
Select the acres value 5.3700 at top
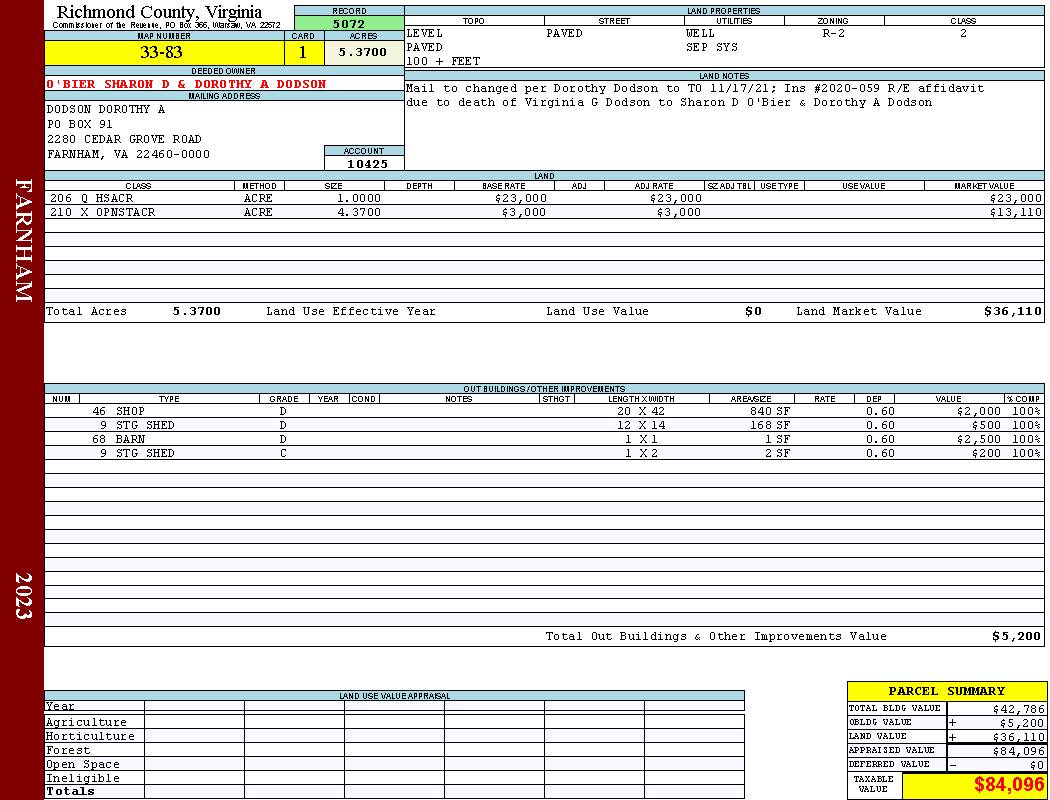[x=363, y=52]
